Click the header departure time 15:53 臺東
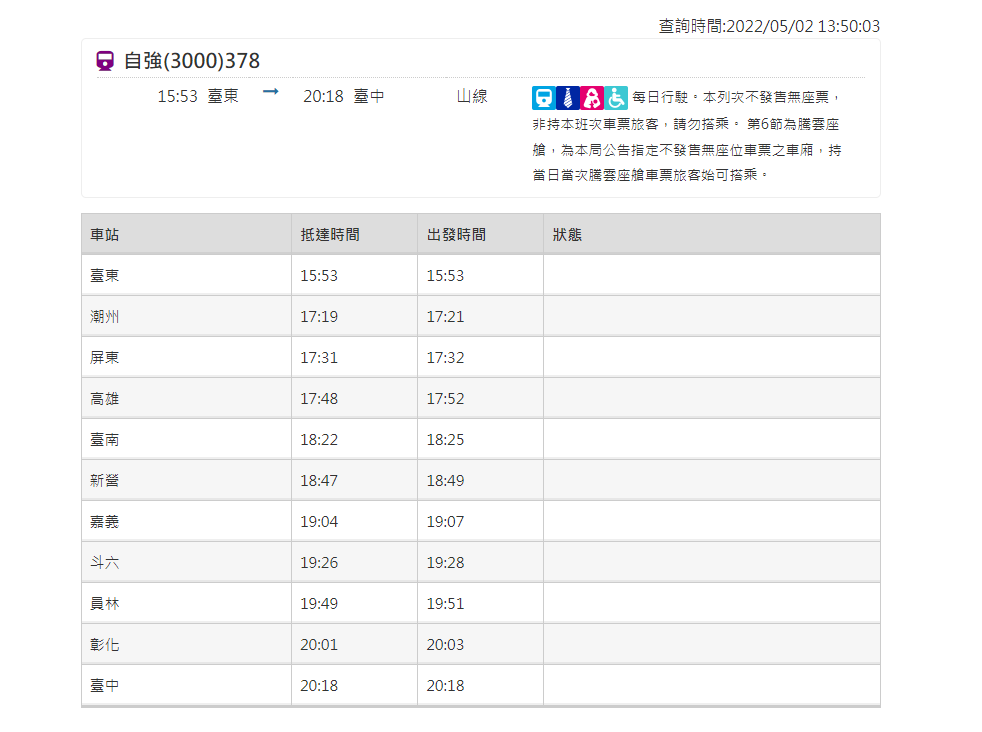 click(198, 96)
